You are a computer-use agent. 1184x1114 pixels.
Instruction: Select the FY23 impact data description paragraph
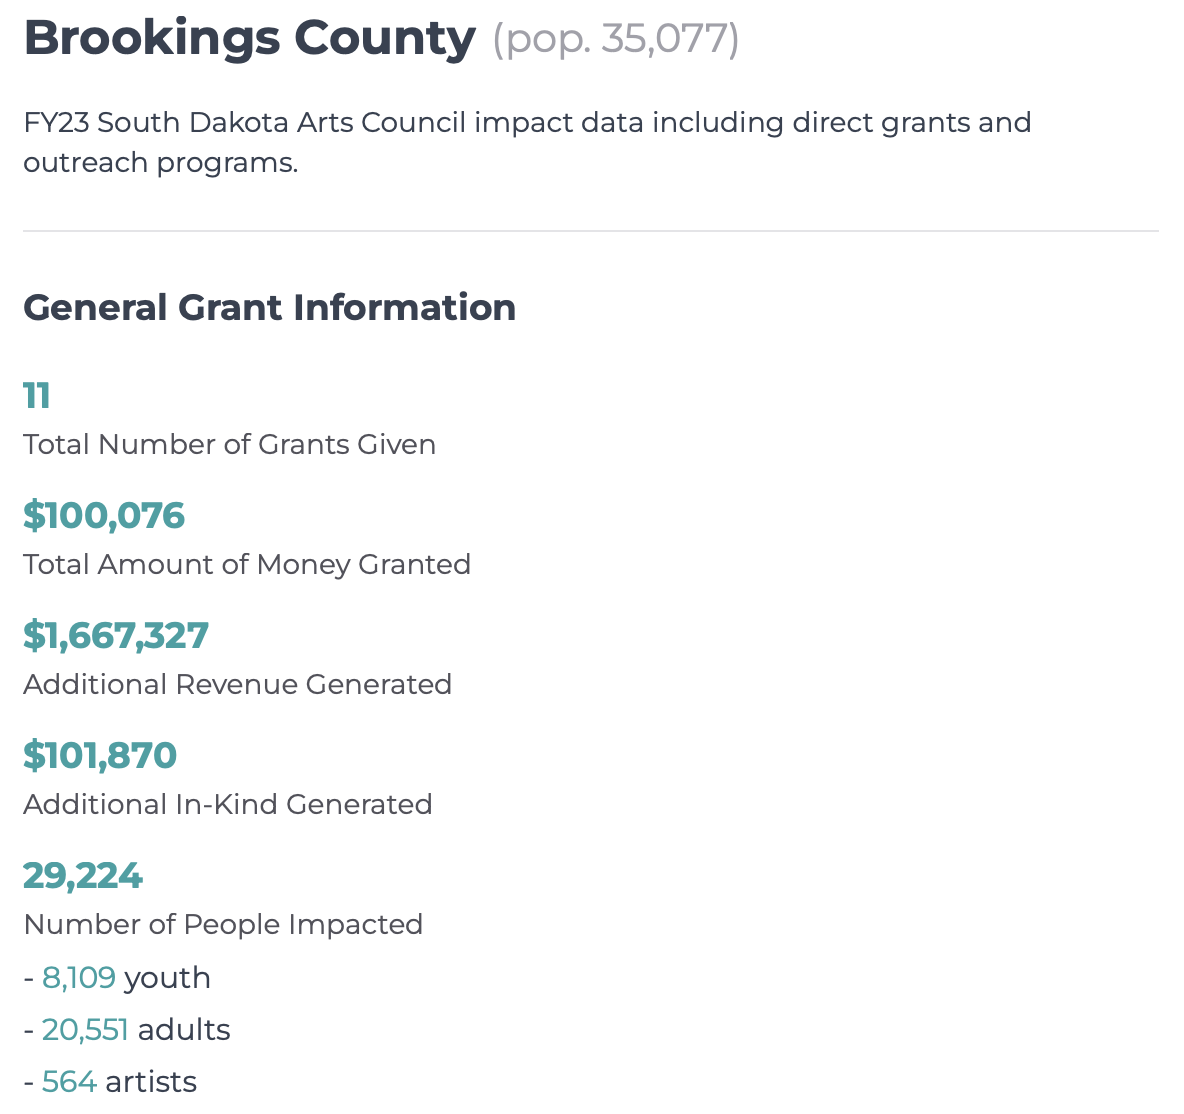[x=527, y=142]
